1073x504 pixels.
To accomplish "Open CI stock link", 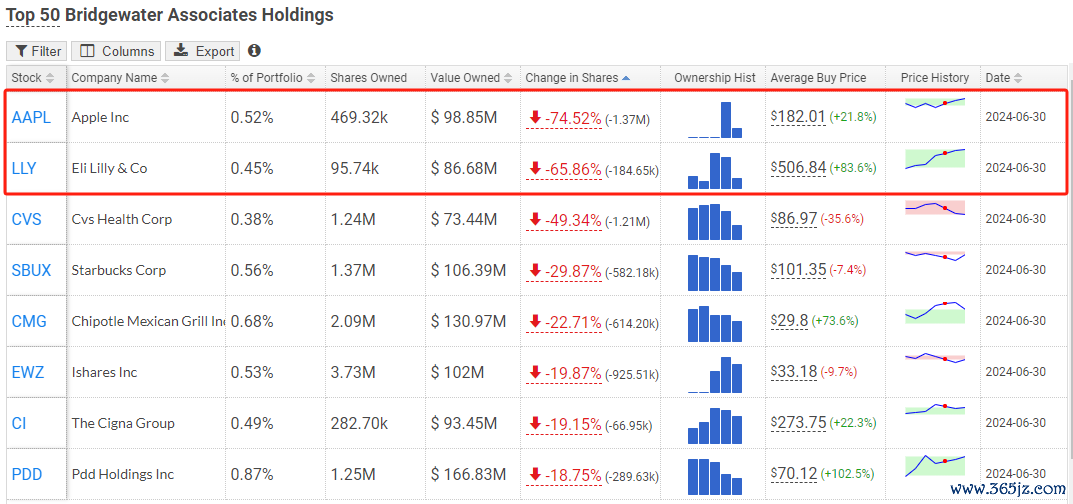I will pyautogui.click(x=19, y=423).
